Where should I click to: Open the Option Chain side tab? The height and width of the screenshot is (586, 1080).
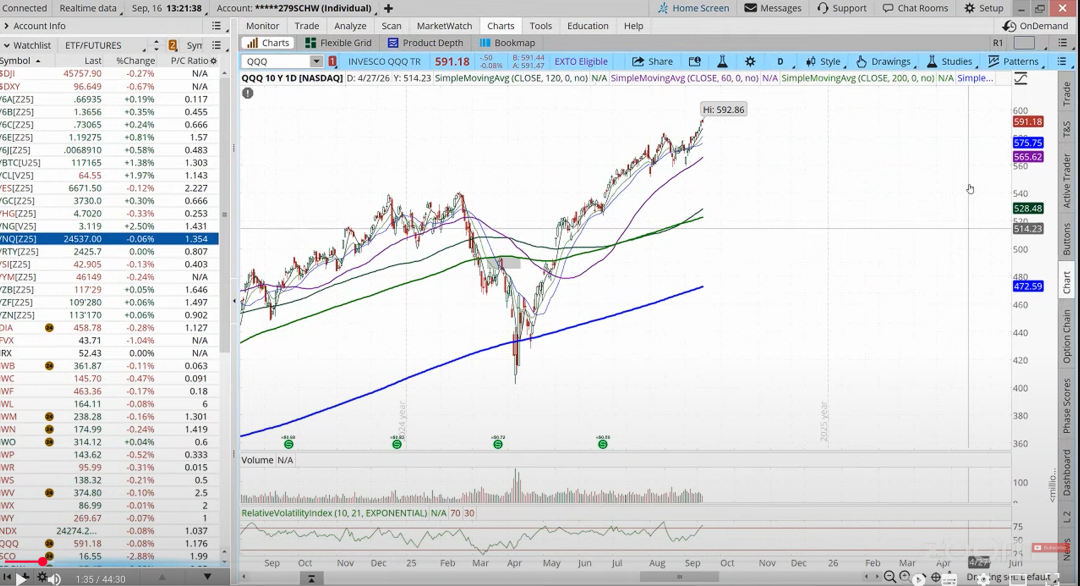click(x=1067, y=337)
